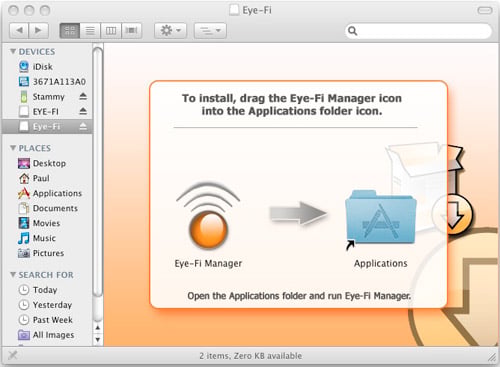Toggle toolbar with top-right pill button

pos(485,10)
